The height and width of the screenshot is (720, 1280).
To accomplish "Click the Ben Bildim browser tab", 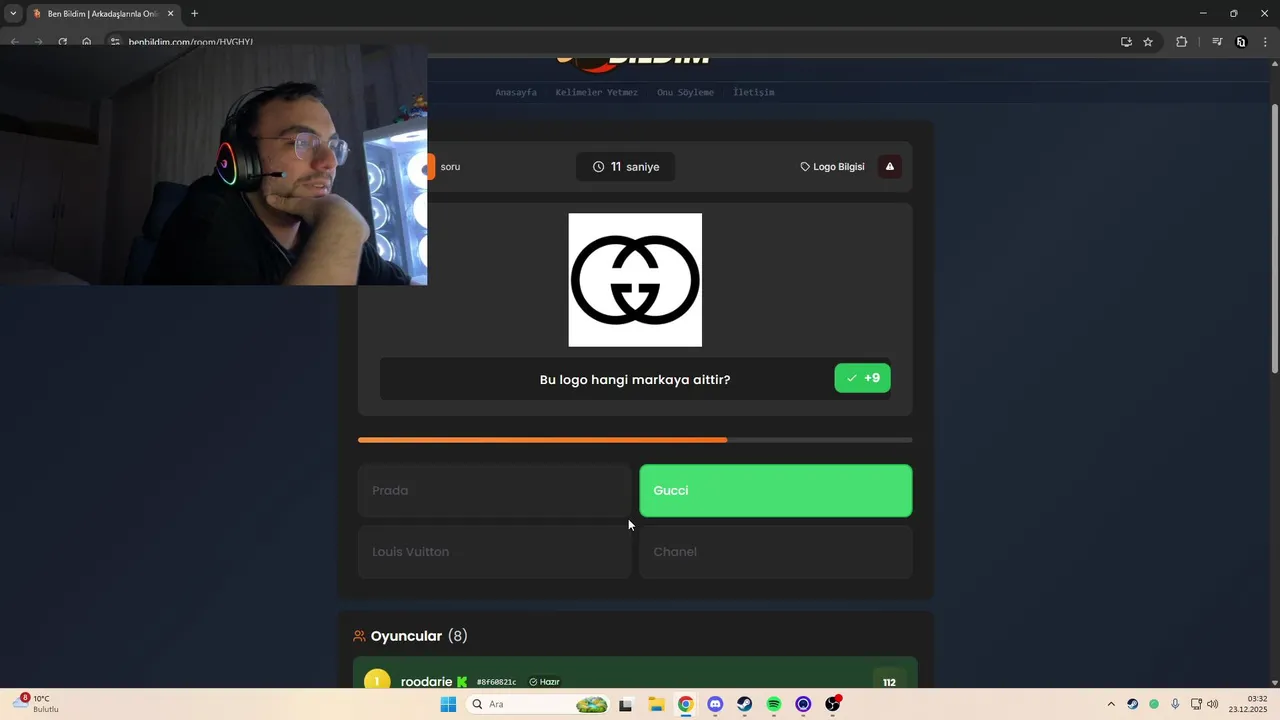I will [103, 14].
